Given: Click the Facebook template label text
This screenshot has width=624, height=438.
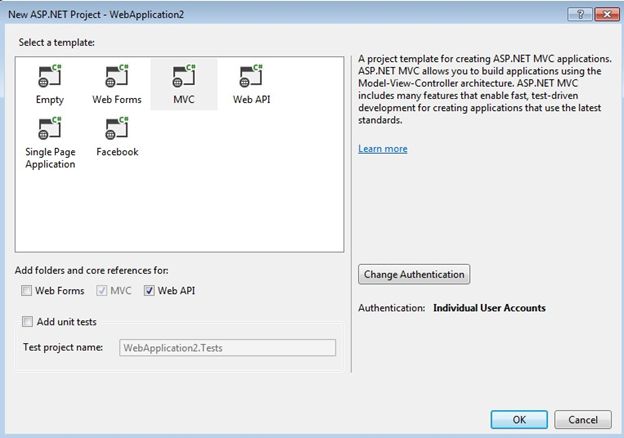Looking at the screenshot, I should tap(117, 152).
